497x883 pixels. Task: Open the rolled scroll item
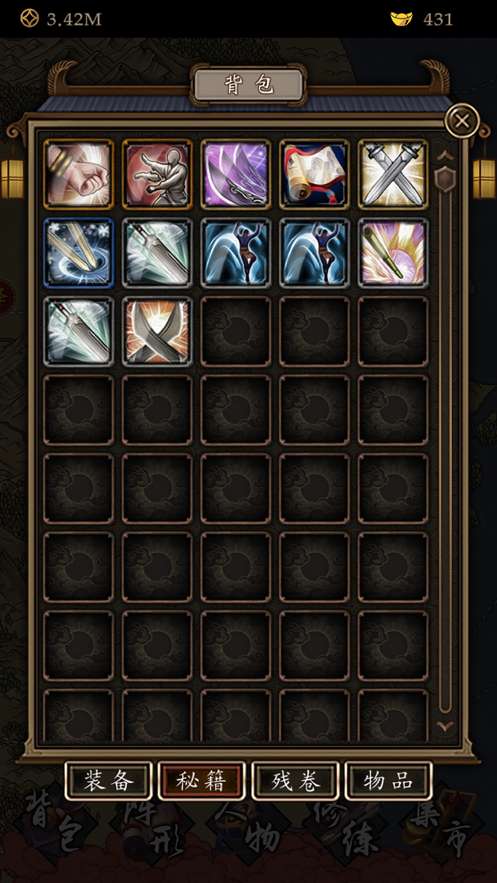(314, 175)
